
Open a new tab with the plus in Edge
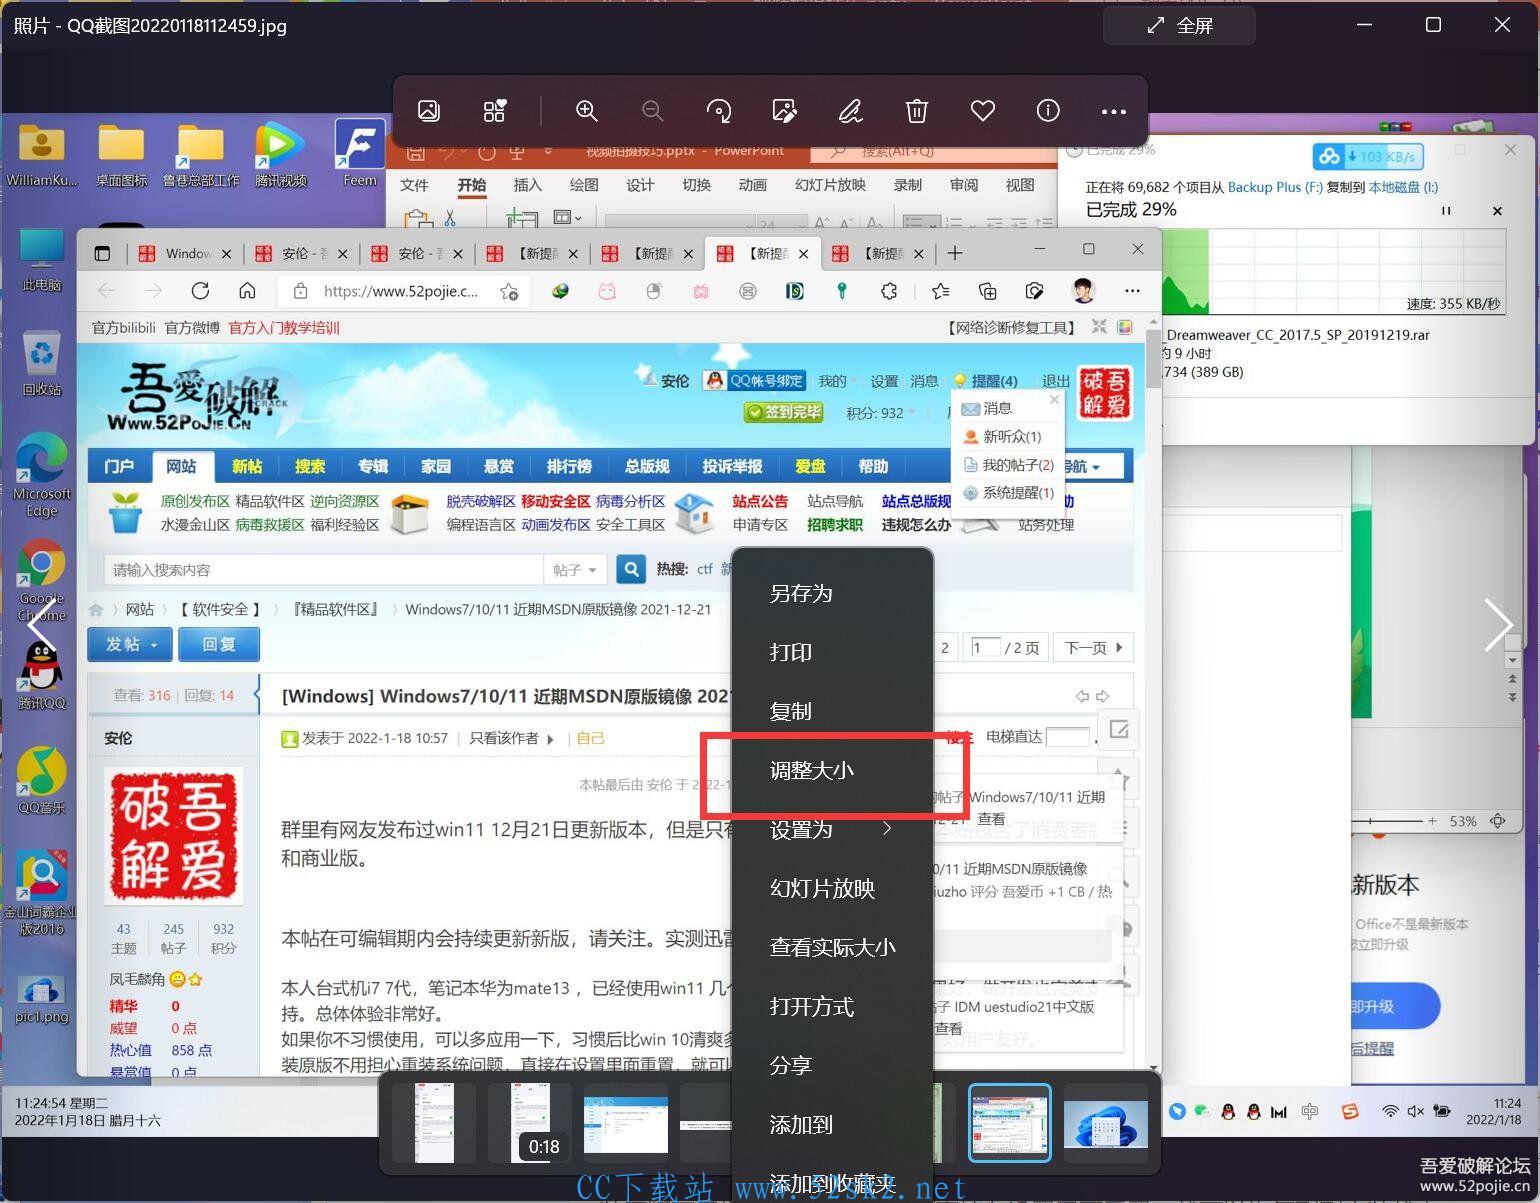(955, 253)
